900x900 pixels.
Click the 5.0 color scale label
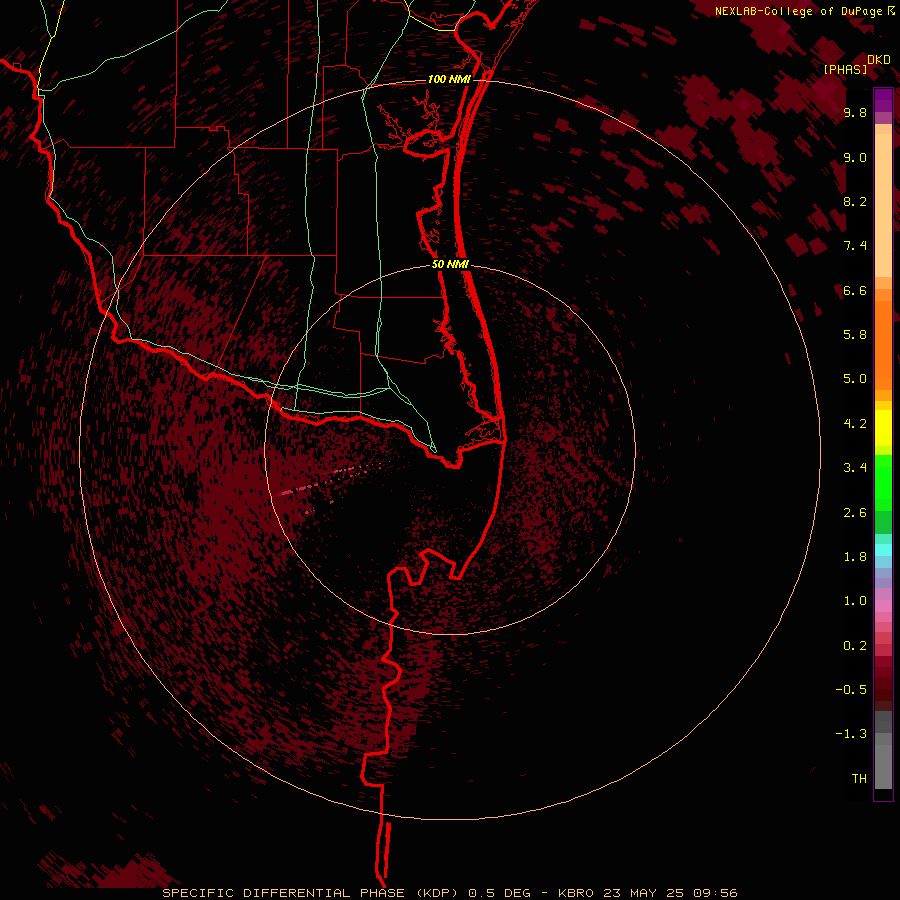click(x=855, y=379)
